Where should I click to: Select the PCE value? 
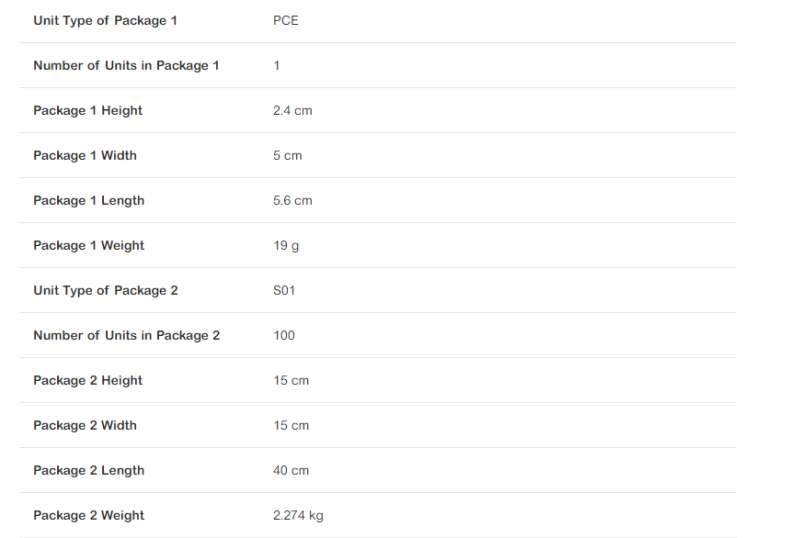(285, 20)
